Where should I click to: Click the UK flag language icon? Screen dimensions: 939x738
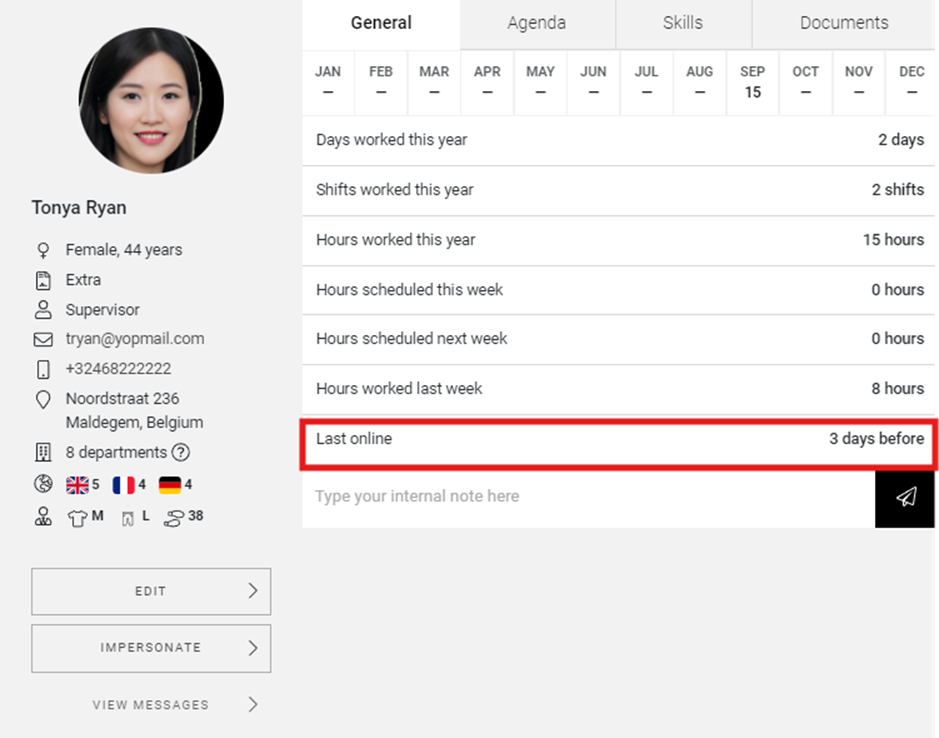pos(77,485)
